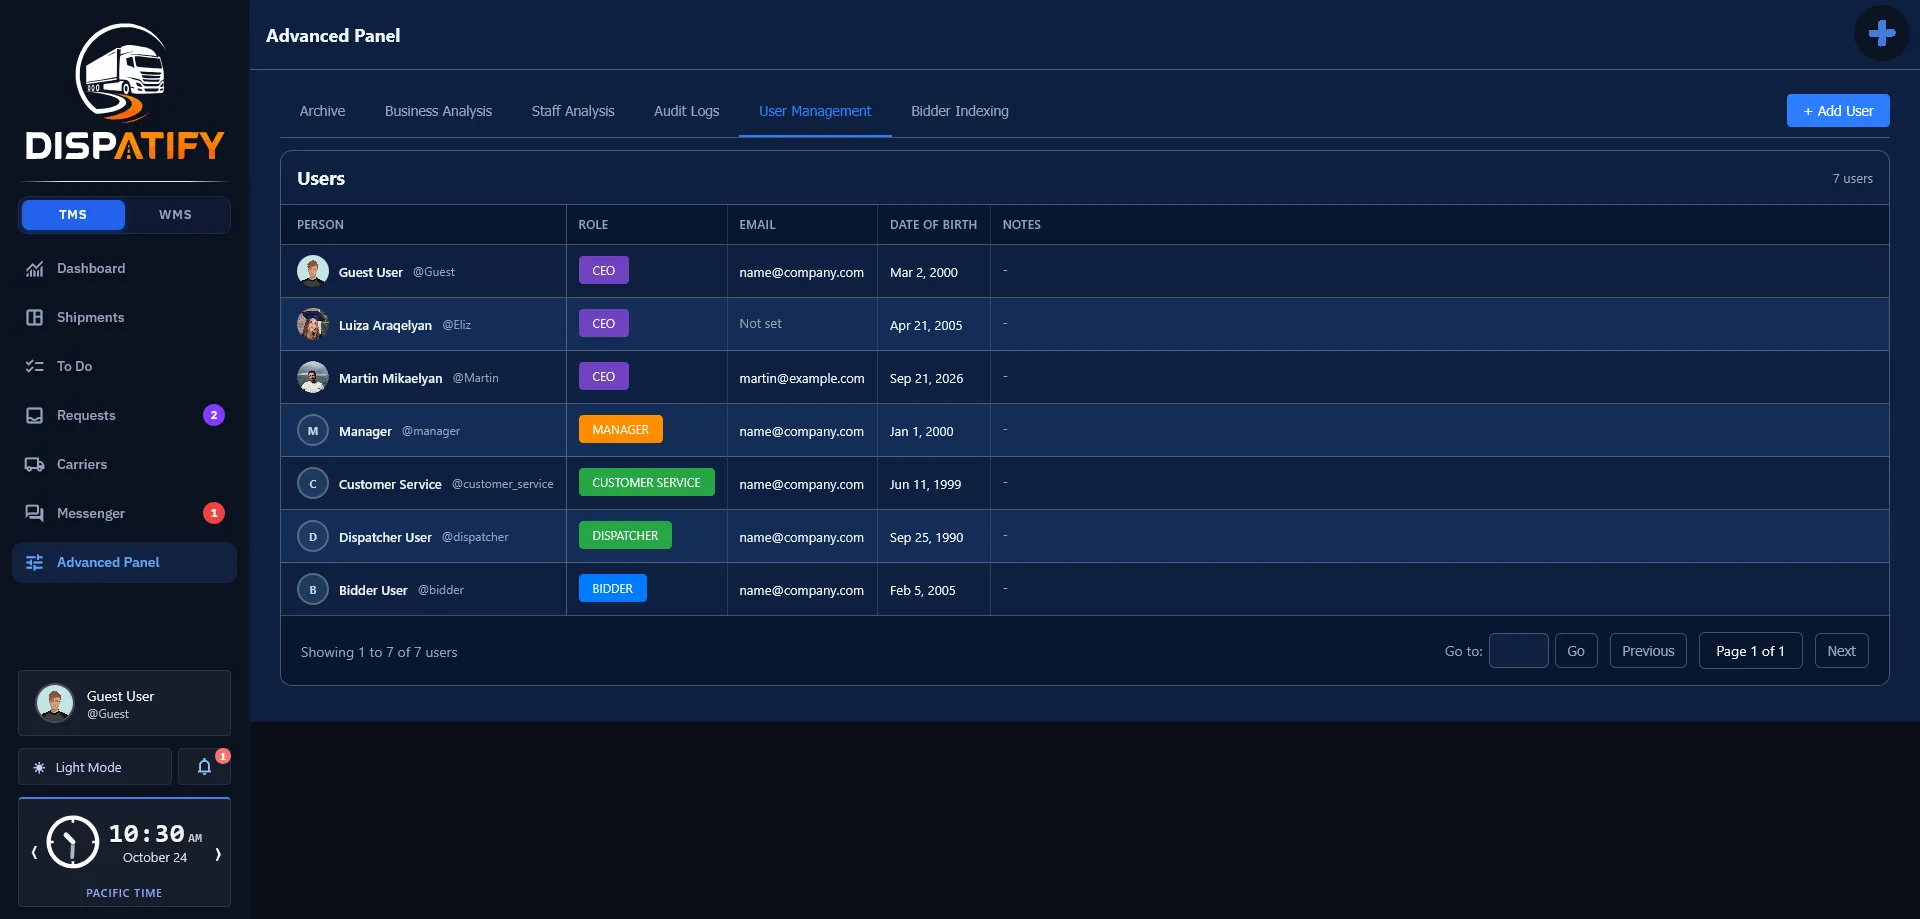Click Guest User's avatar in the table
This screenshot has height=919, width=1920.
313,271
